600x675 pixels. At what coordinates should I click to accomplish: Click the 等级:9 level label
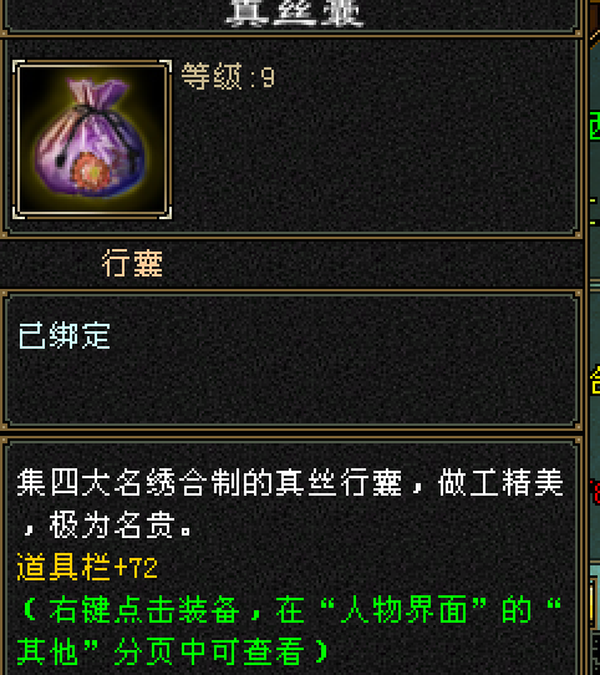coord(228,77)
